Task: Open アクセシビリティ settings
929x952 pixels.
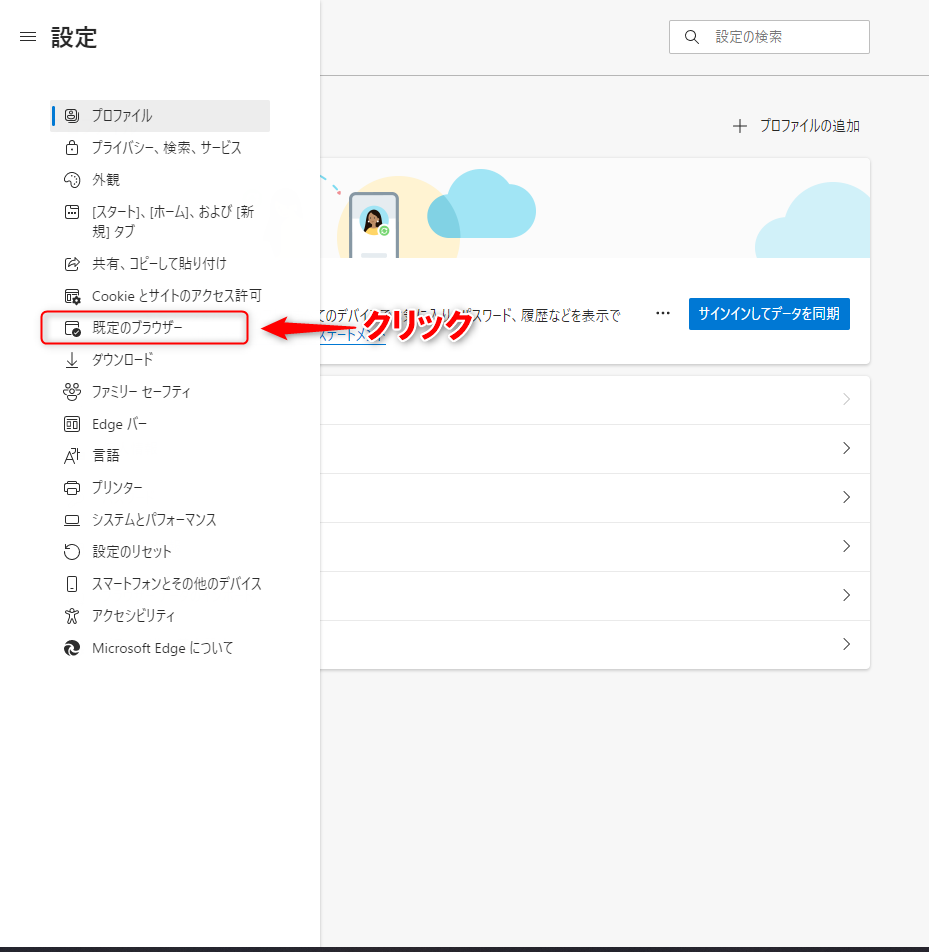Action: (x=133, y=616)
